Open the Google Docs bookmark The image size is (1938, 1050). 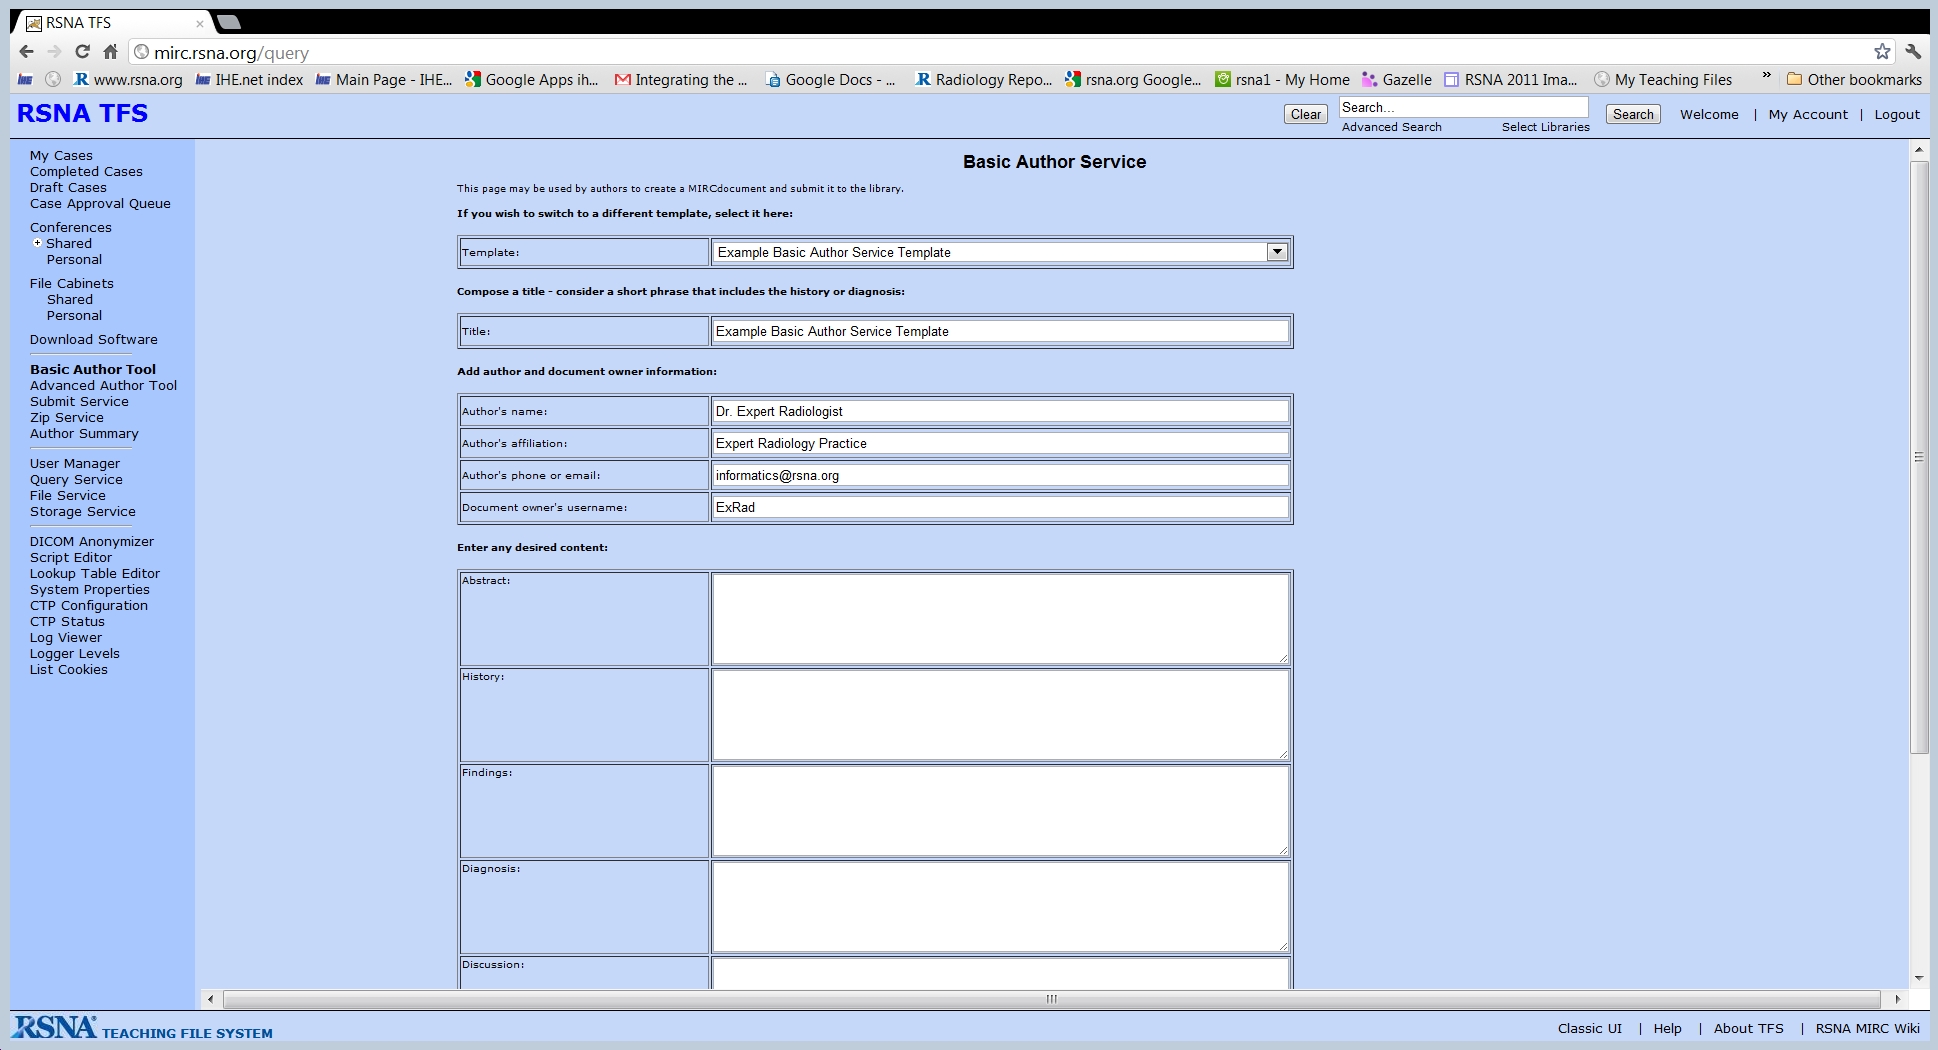830,80
